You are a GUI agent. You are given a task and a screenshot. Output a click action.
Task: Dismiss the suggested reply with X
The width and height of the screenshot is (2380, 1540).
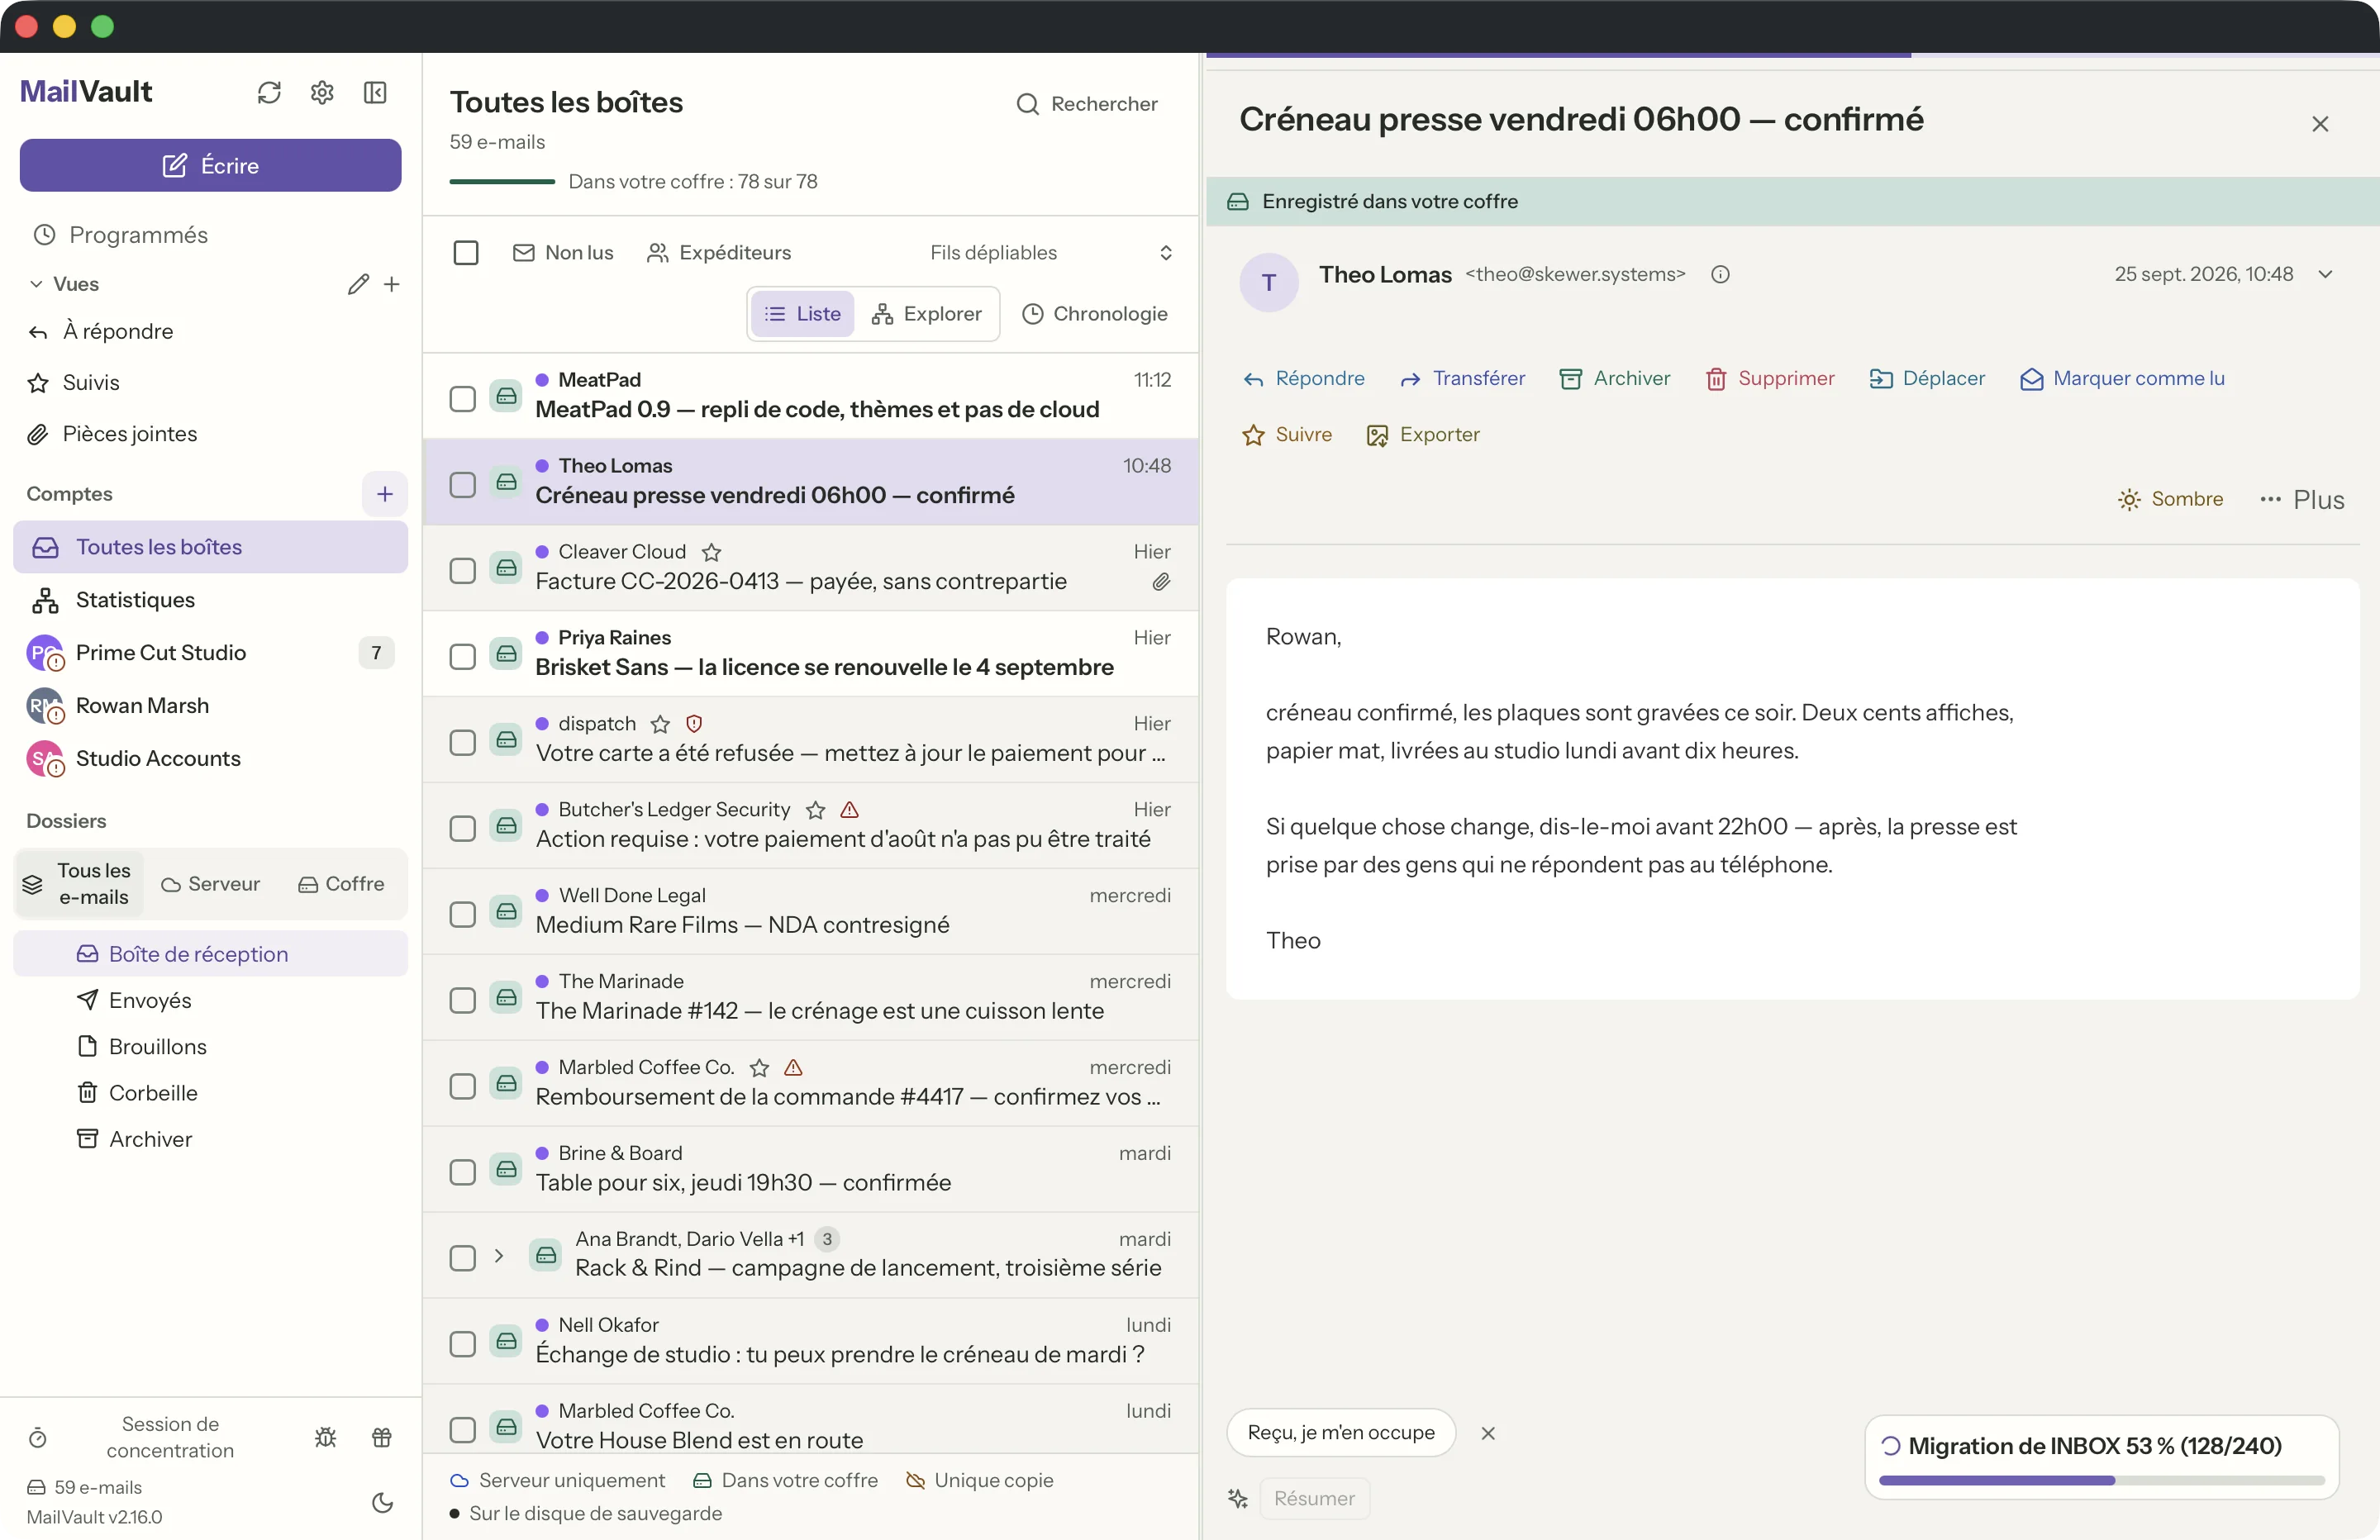point(1488,1433)
